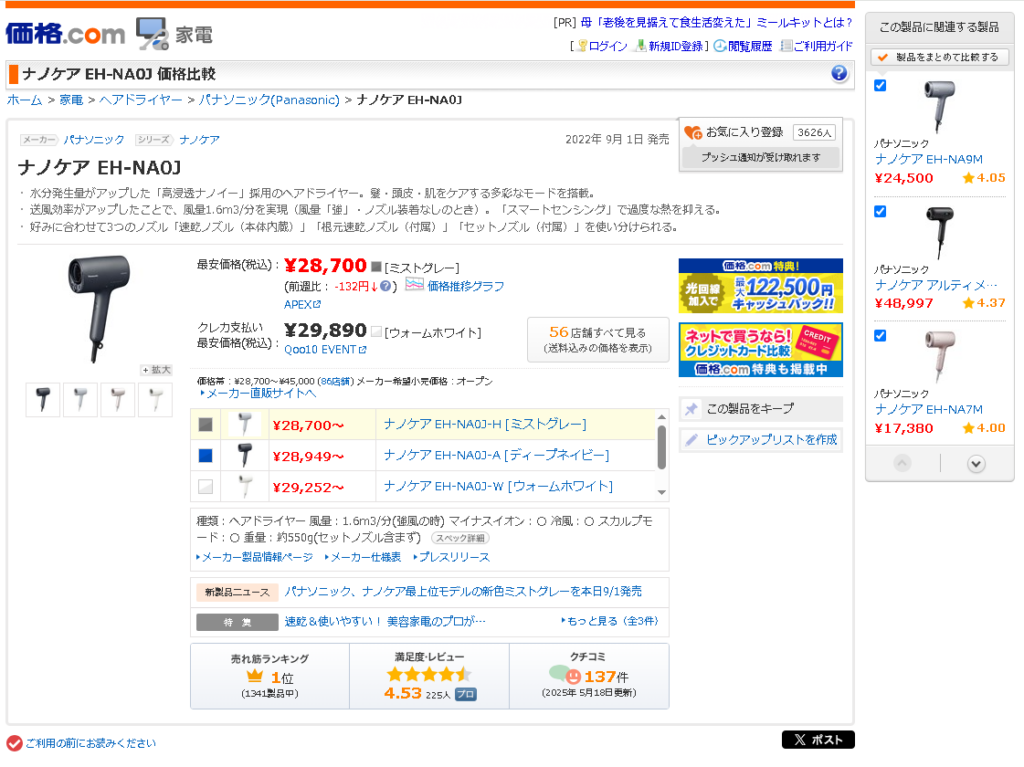Click 56店舗すべて見る button
The image size is (1024, 767).
click(x=598, y=340)
